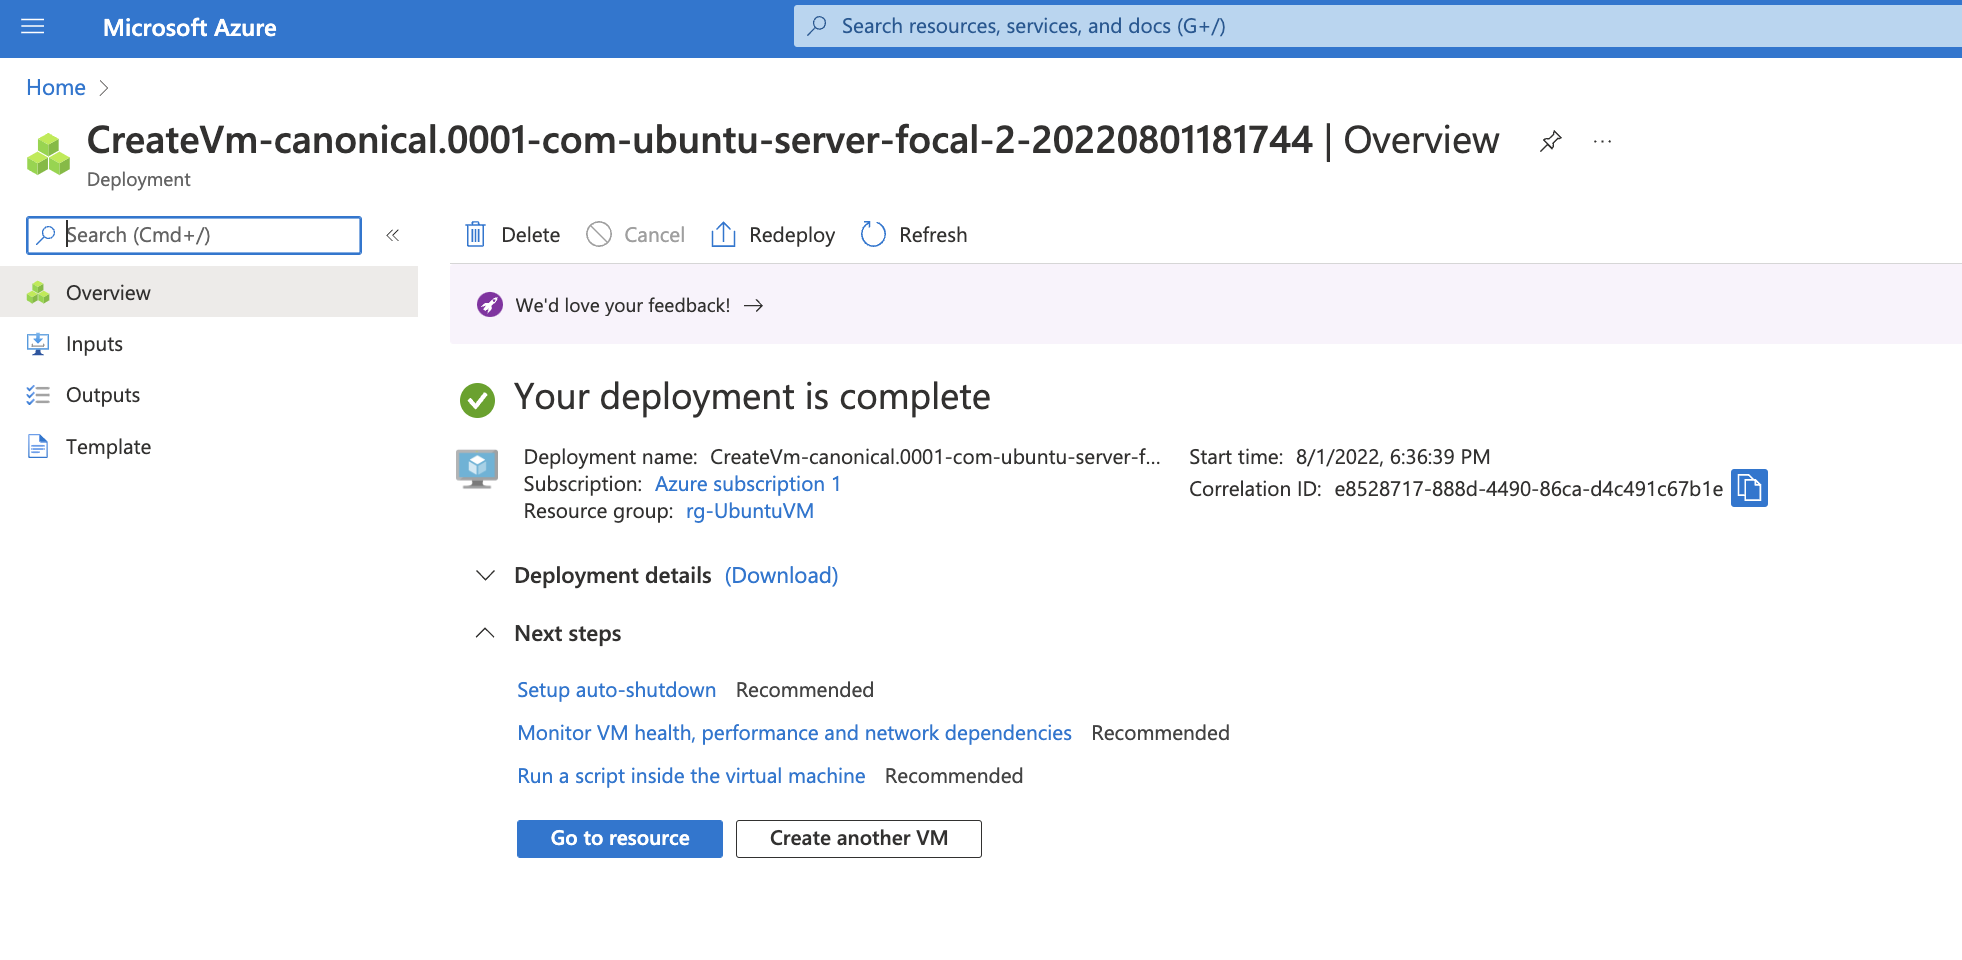Click the truncated Deployment name value
The image size is (1962, 960).
(x=935, y=457)
